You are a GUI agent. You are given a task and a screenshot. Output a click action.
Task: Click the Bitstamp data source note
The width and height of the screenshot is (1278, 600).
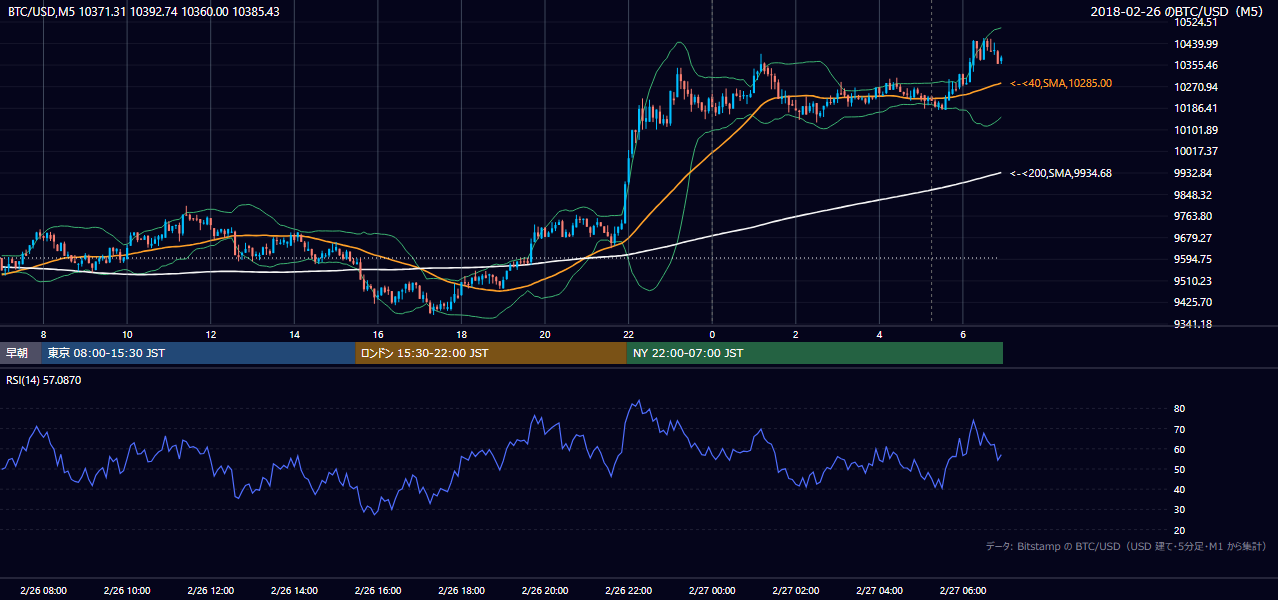point(1127,546)
